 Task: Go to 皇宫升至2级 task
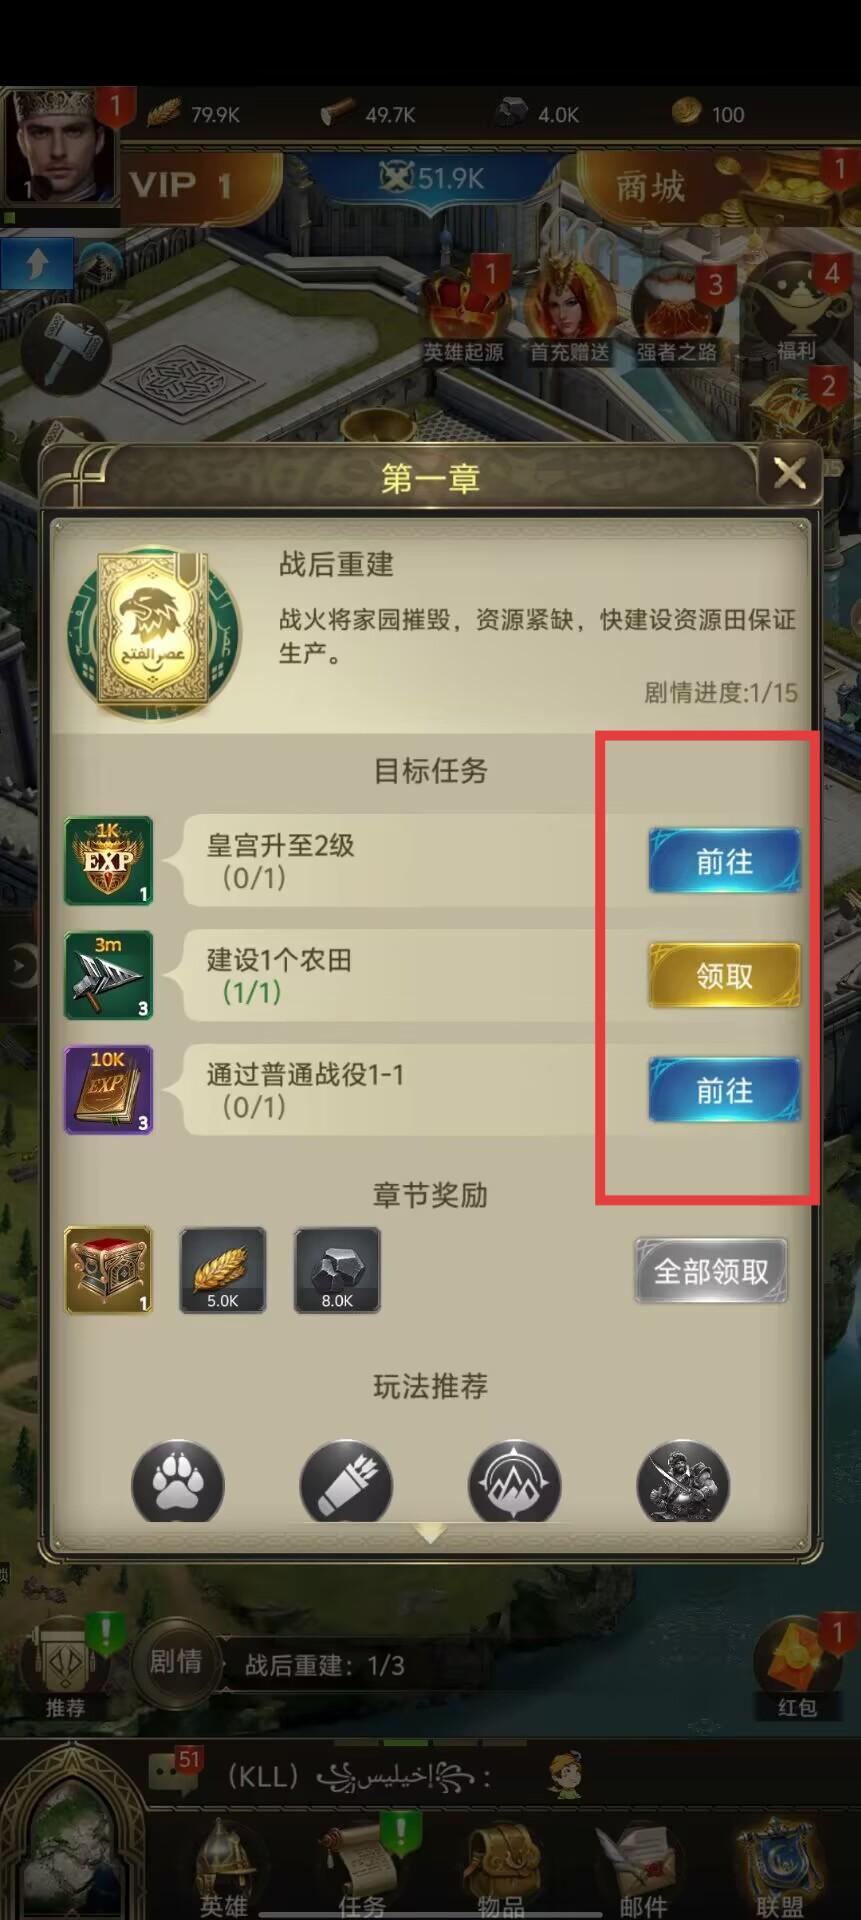click(x=724, y=861)
